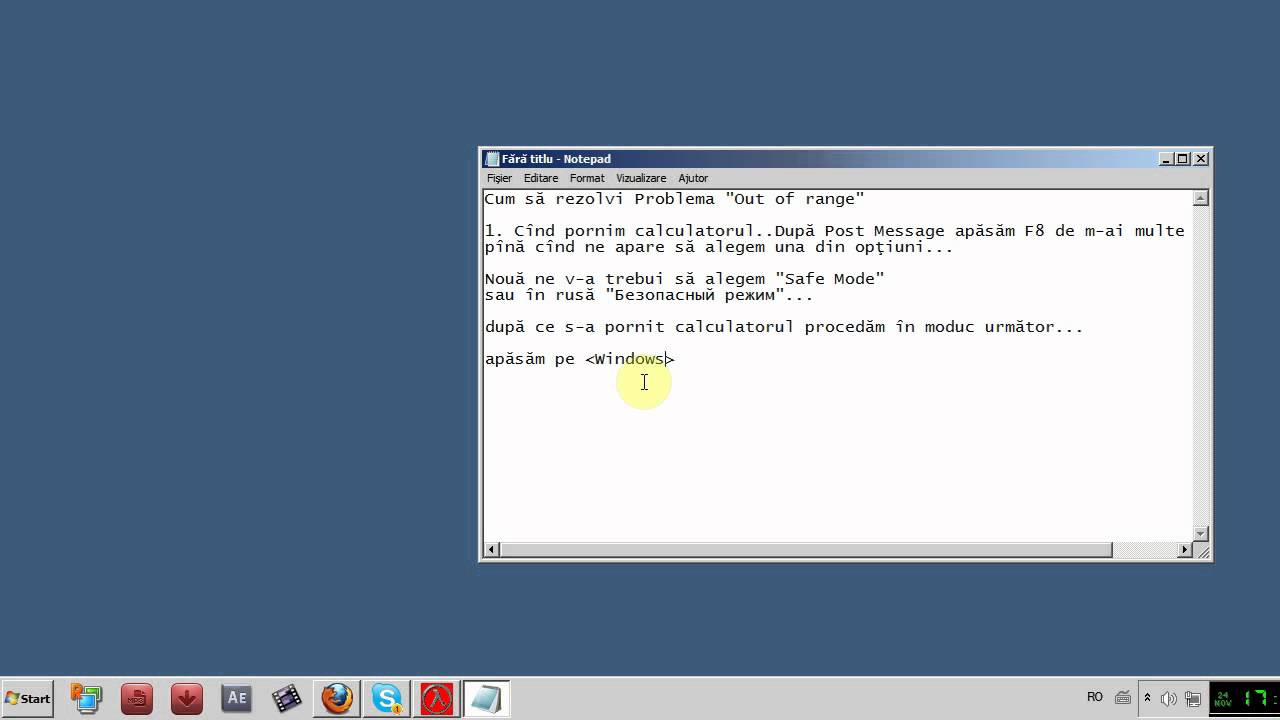Click the line starting "după ce s-a pornit"
Image resolution: width=1280 pixels, height=720 pixels.
tap(784, 327)
